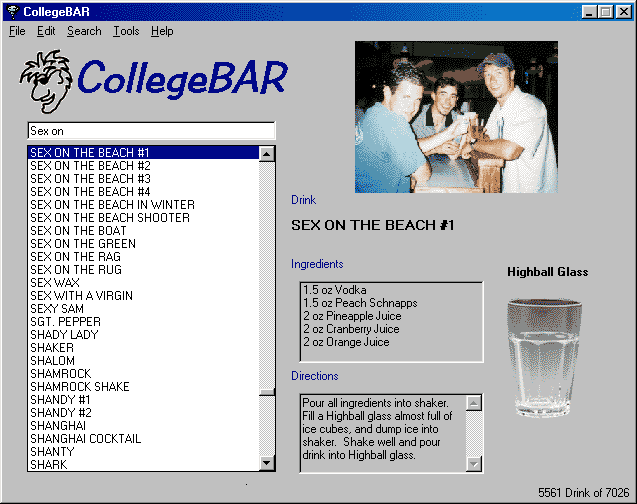Select SEX ON THE BOAT
637x504 pixels.
point(143,231)
